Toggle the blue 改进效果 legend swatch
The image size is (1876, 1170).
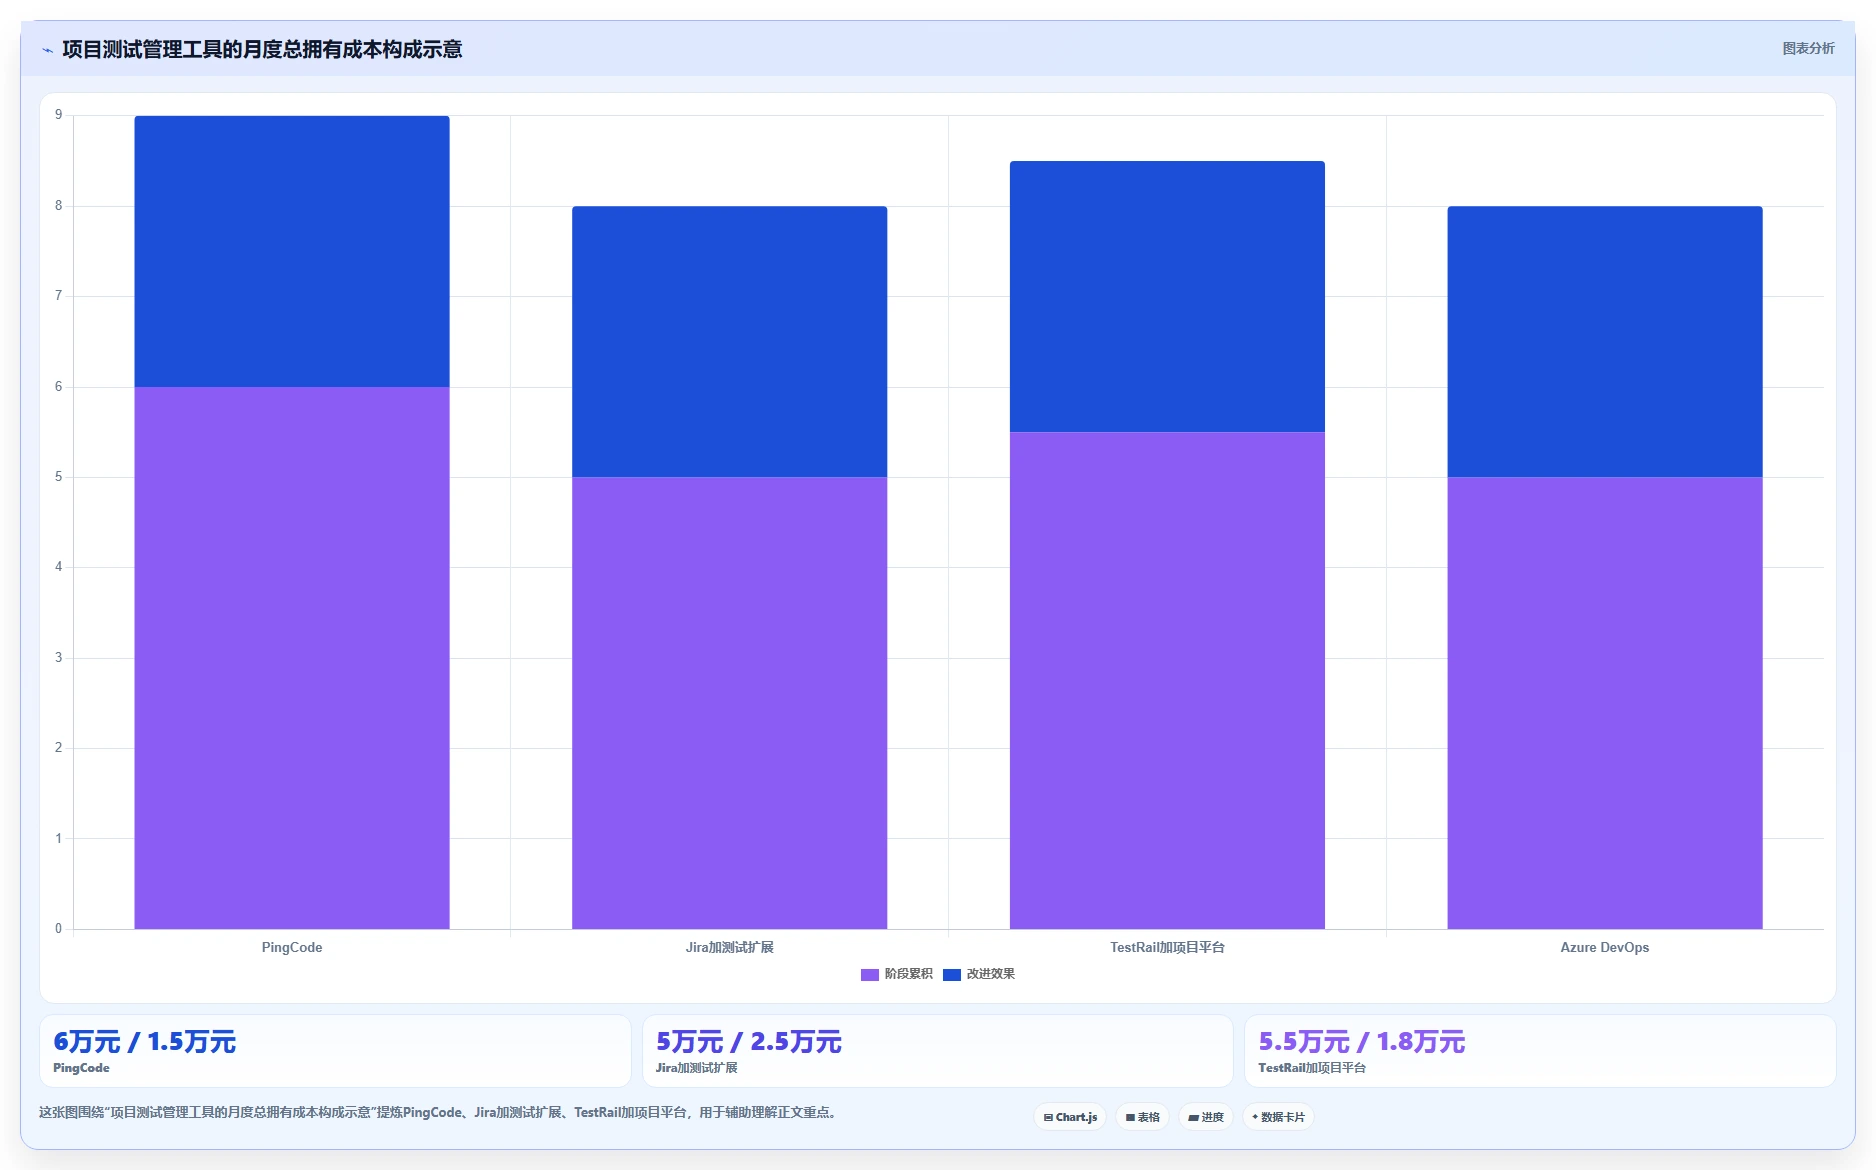[x=952, y=974]
